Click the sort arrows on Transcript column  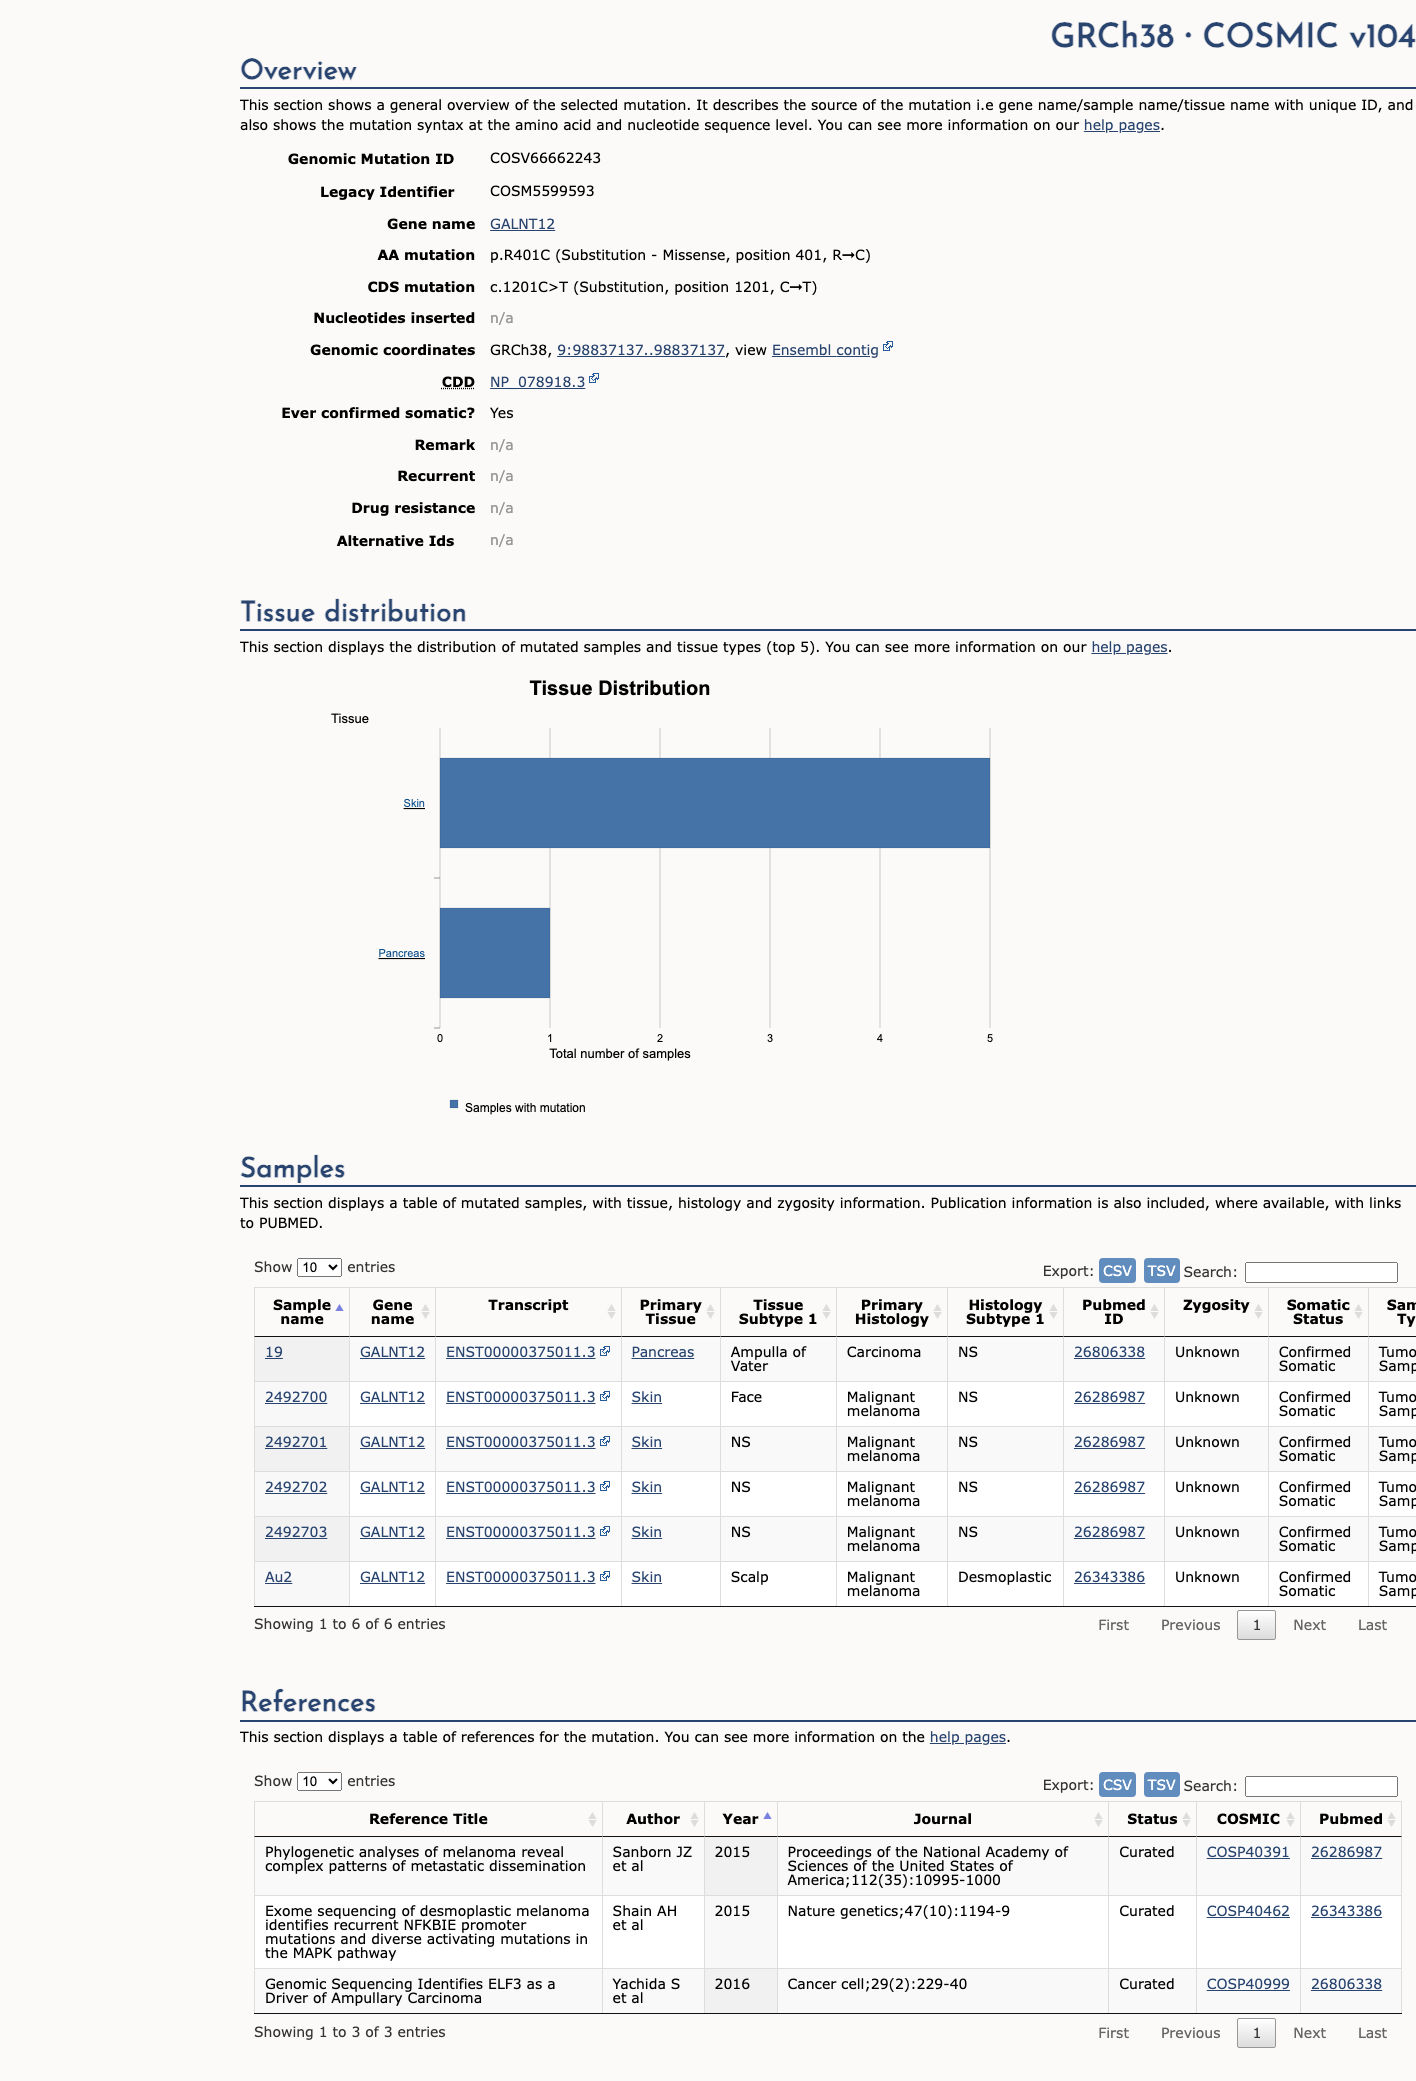click(611, 1312)
